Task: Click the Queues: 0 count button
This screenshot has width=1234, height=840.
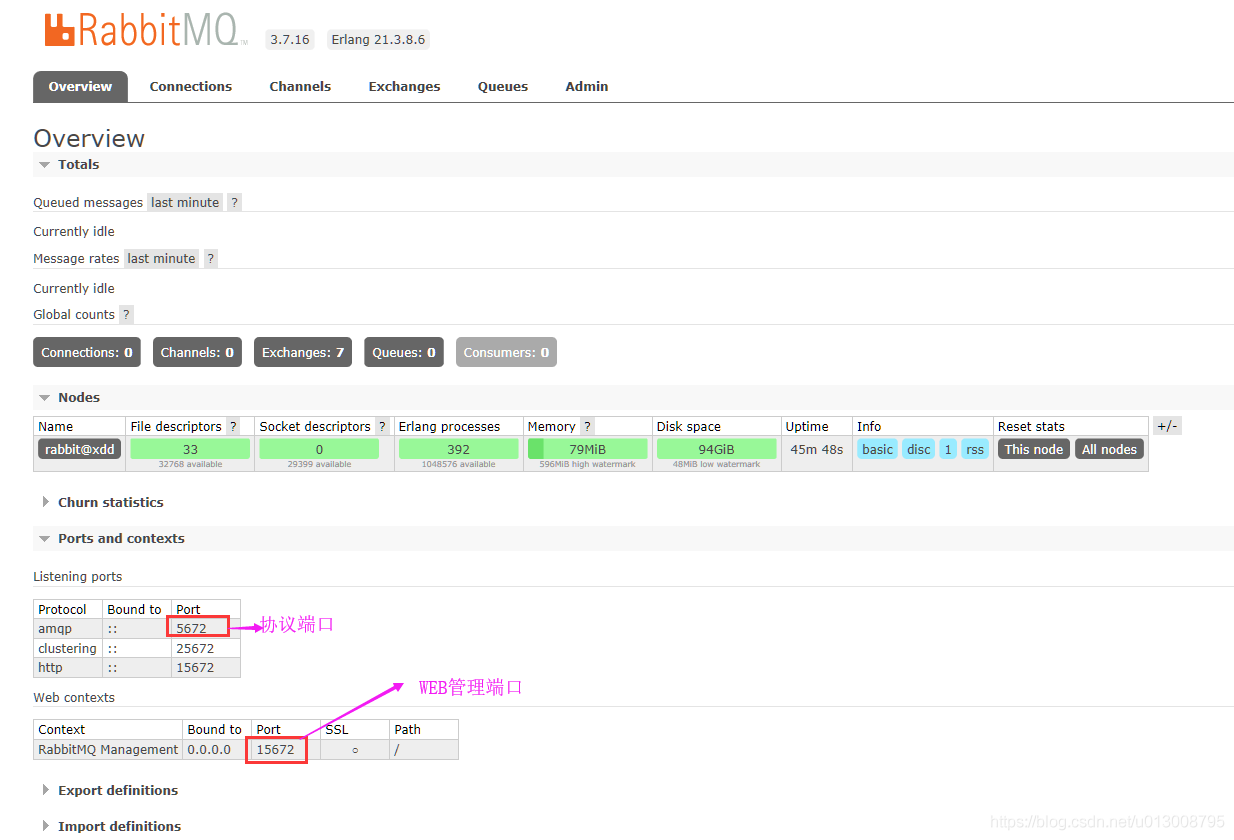Action: tap(404, 352)
